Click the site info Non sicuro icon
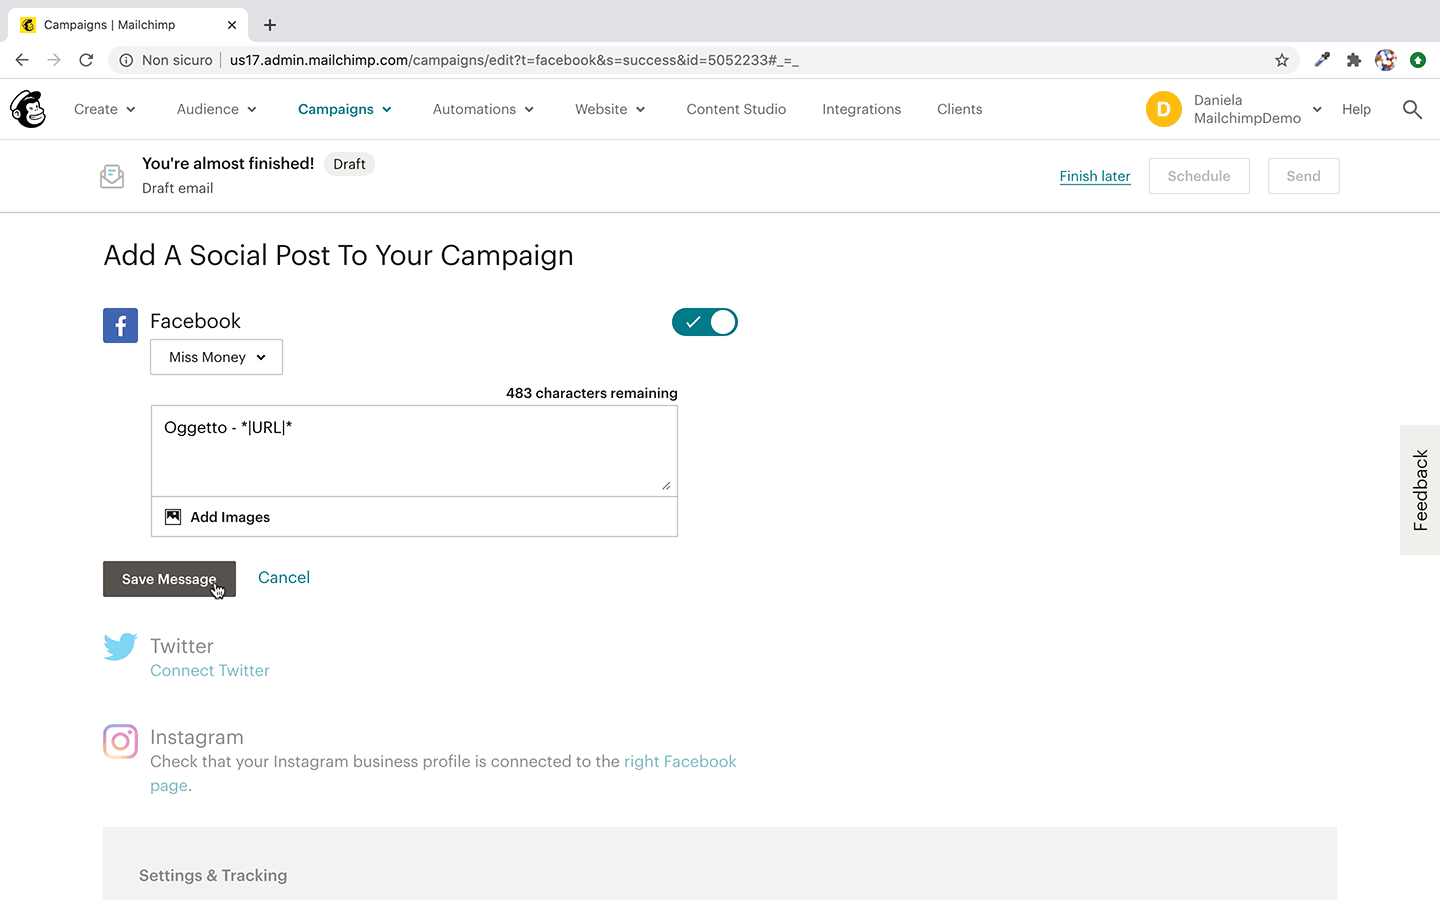Screen dimensions: 1440x900 (x=126, y=60)
